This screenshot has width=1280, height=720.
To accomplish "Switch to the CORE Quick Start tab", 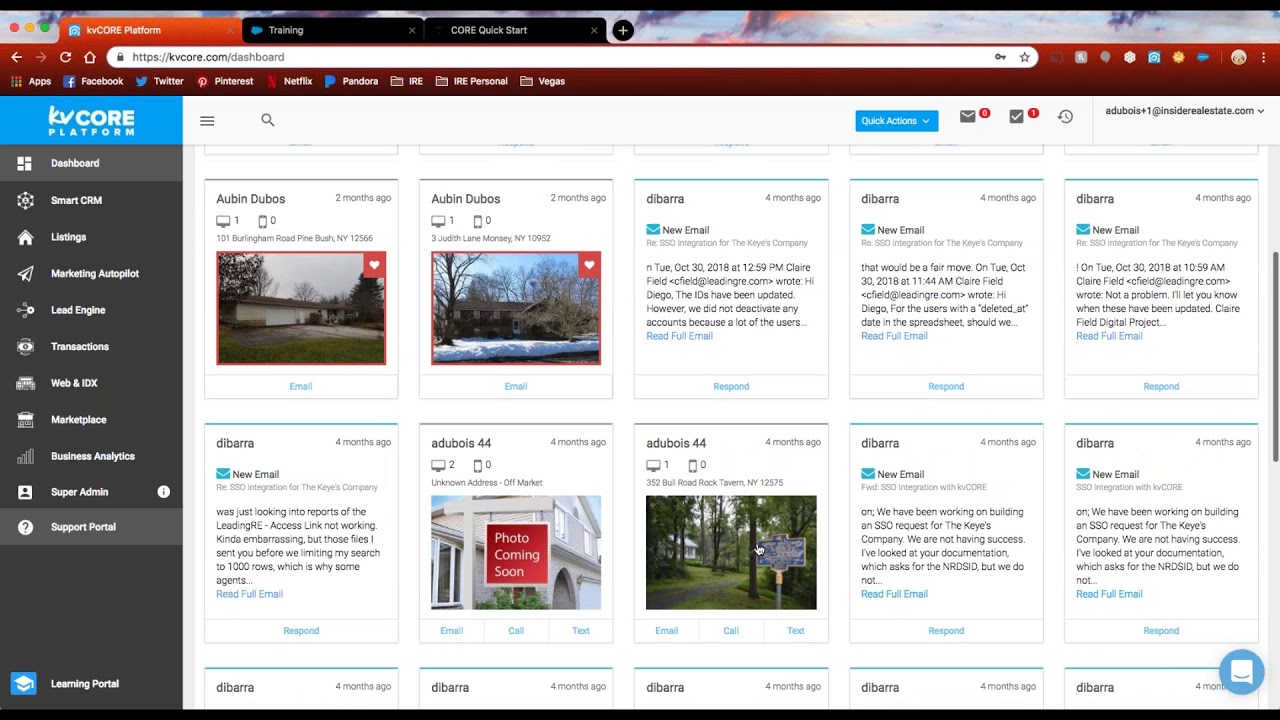I will [515, 30].
